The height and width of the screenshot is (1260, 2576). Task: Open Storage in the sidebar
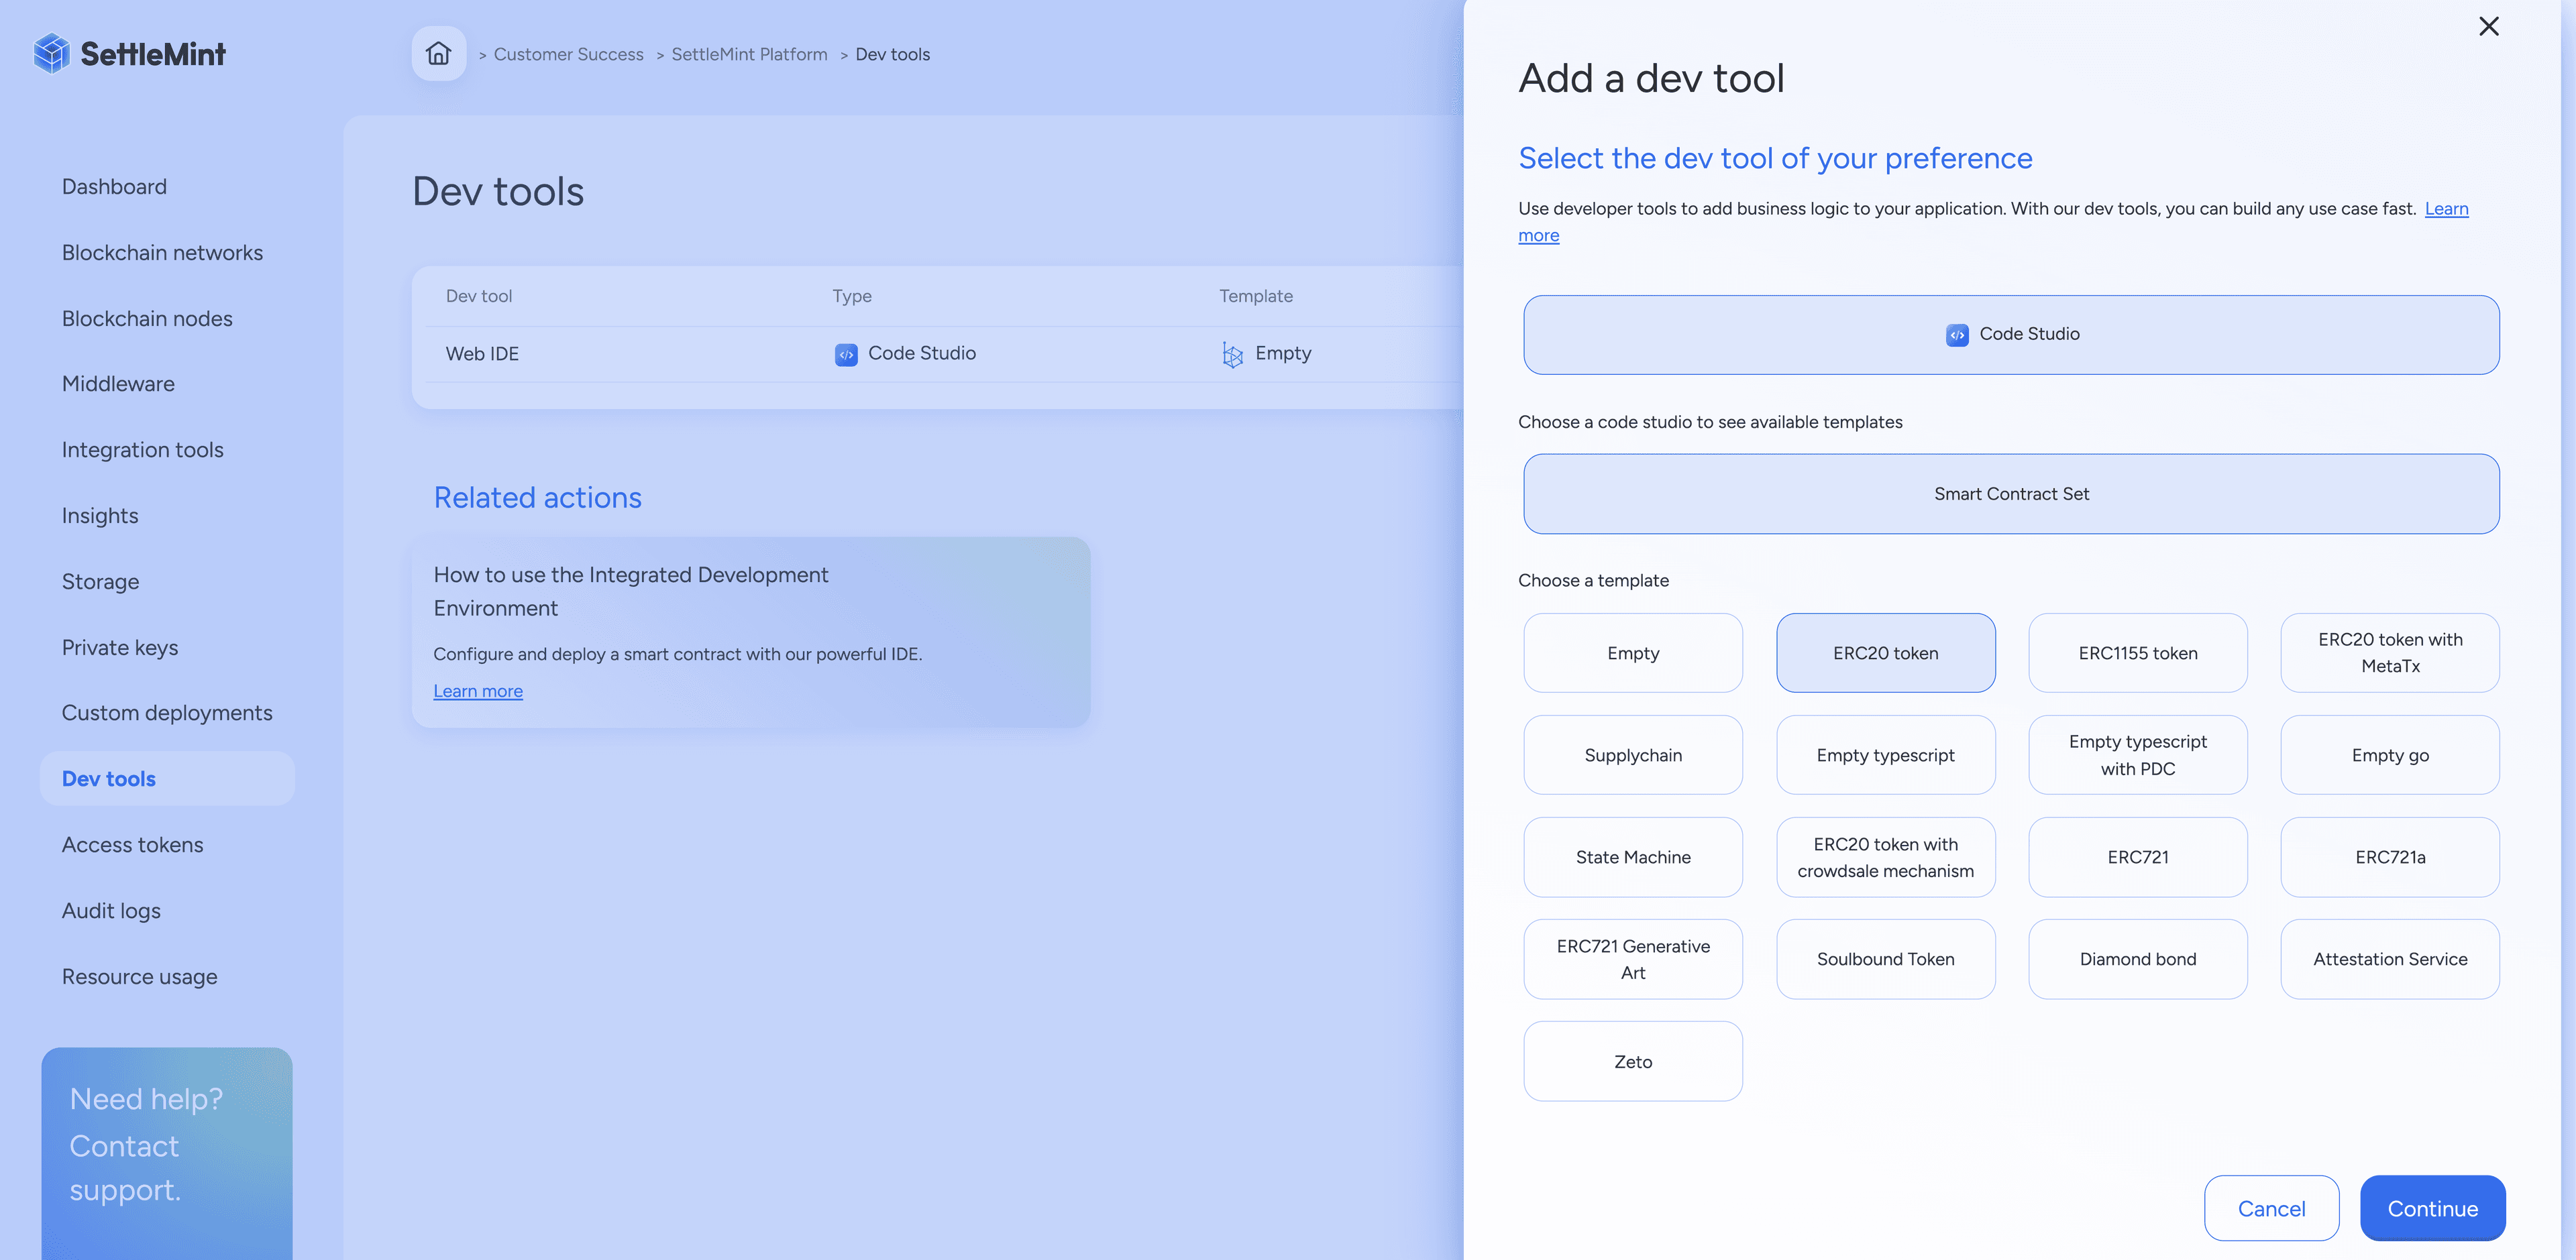(100, 582)
